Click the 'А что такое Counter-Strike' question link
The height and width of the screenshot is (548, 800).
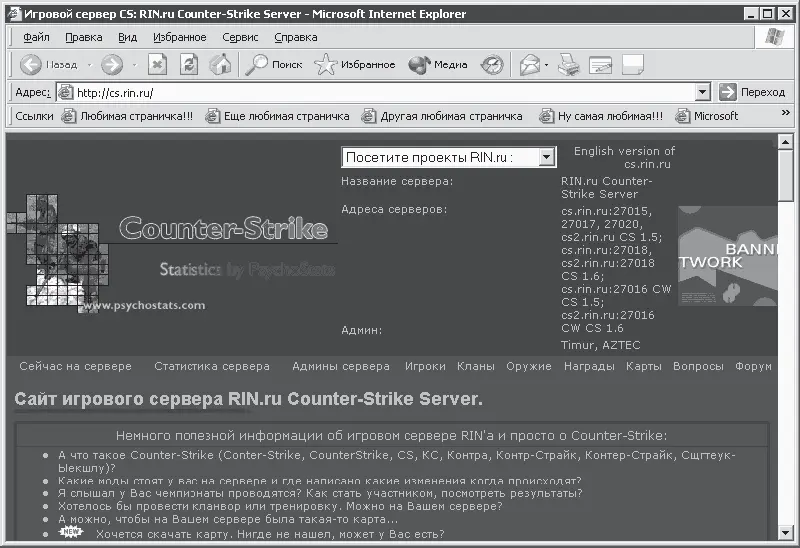pos(396,461)
